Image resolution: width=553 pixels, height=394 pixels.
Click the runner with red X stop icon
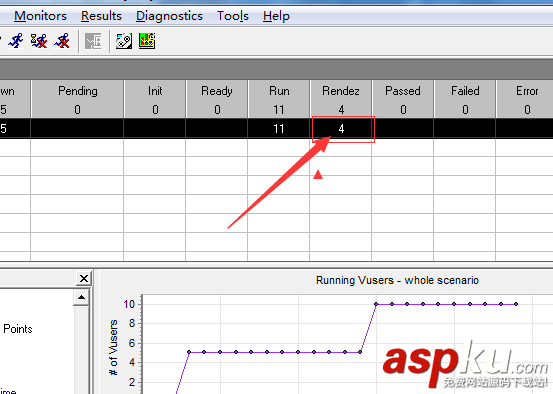pyautogui.click(x=62, y=41)
